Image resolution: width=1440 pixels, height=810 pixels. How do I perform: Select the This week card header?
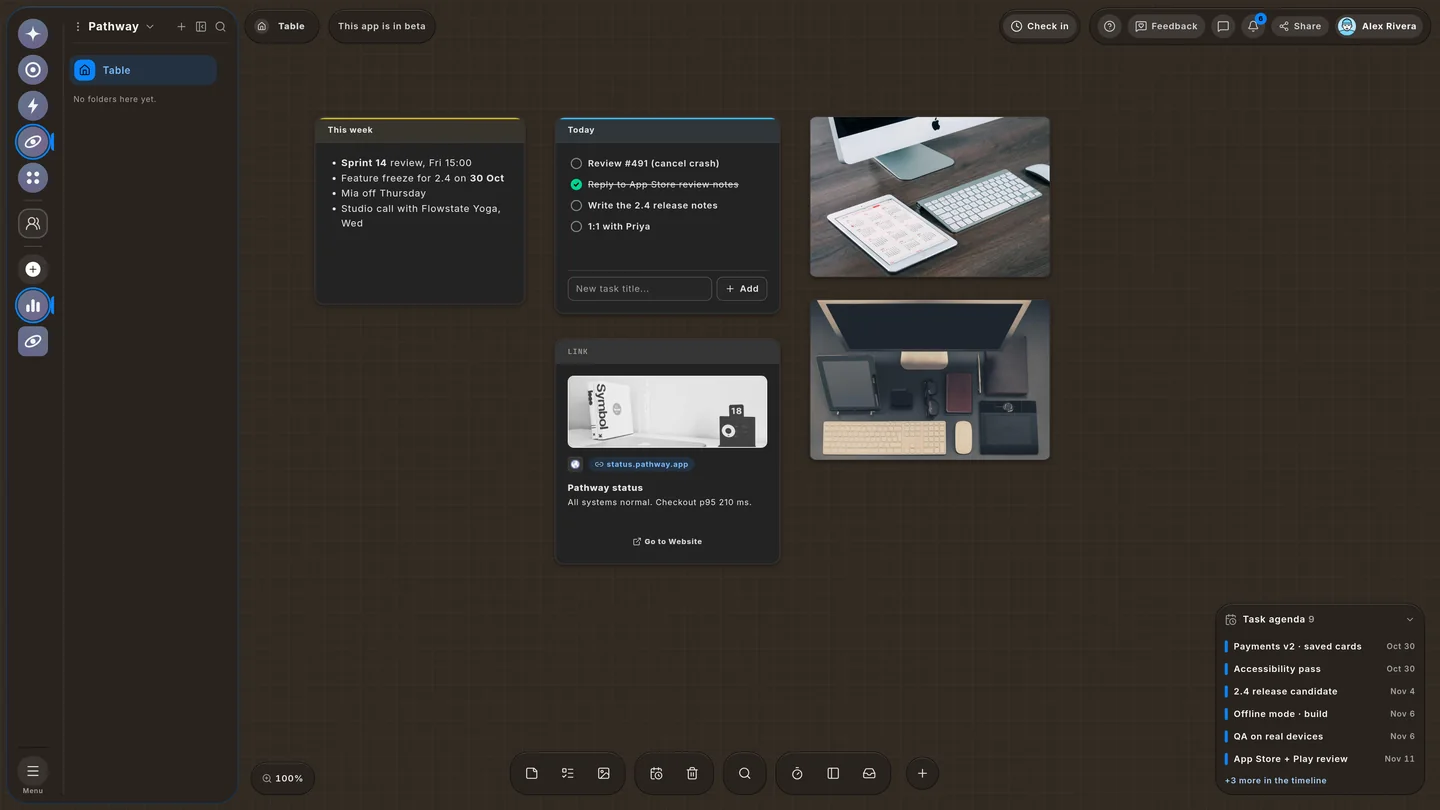420,130
